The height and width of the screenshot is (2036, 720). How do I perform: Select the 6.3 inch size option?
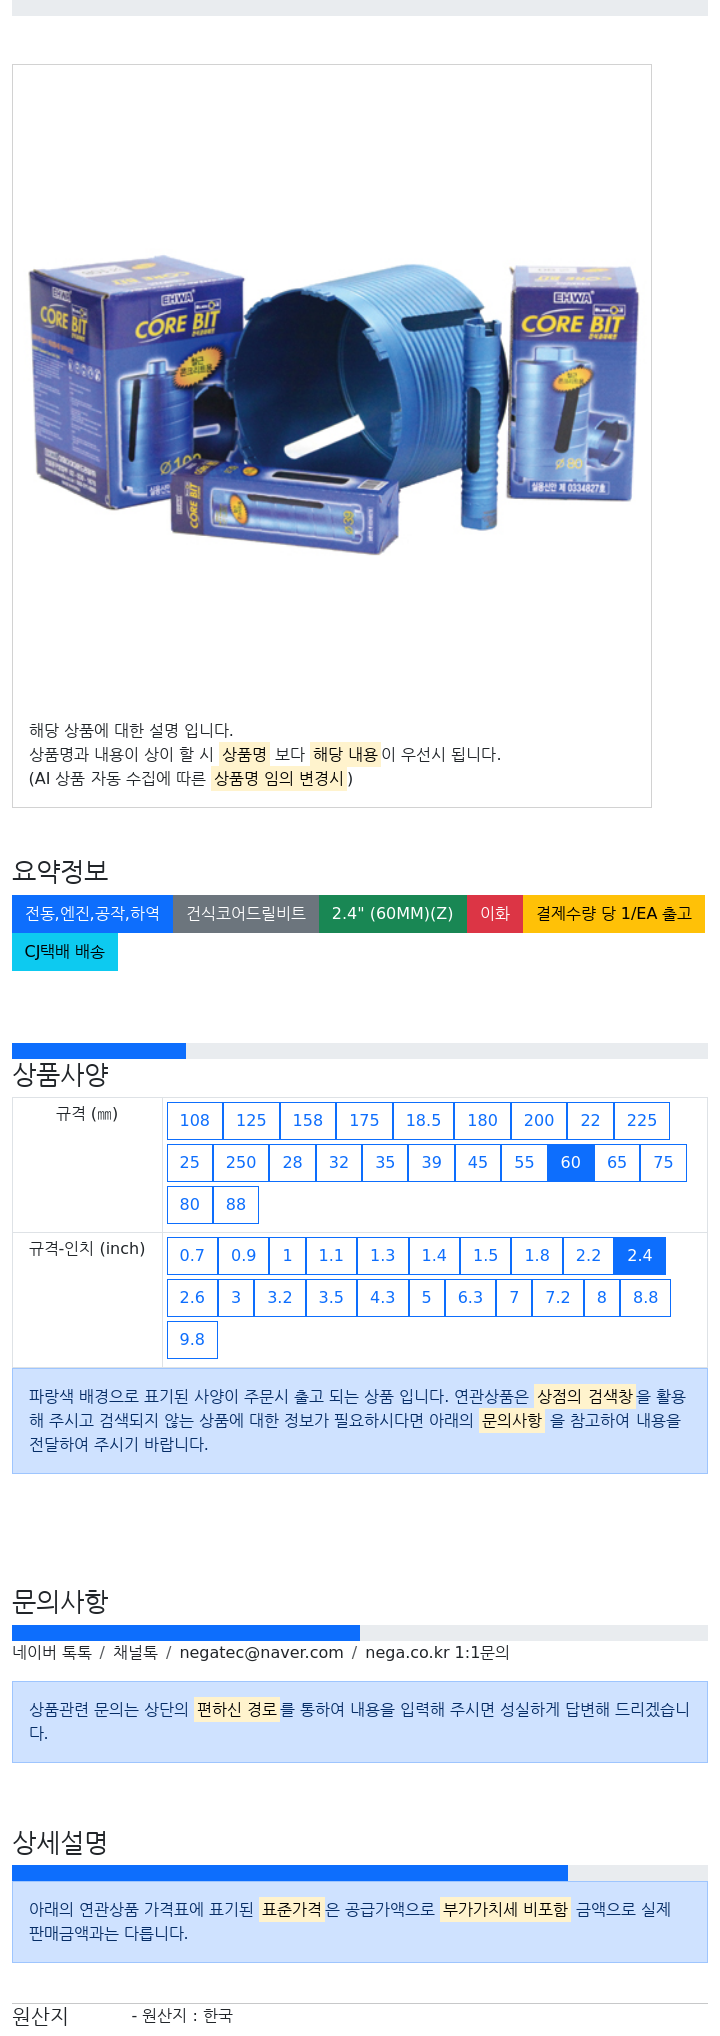click(x=471, y=1298)
